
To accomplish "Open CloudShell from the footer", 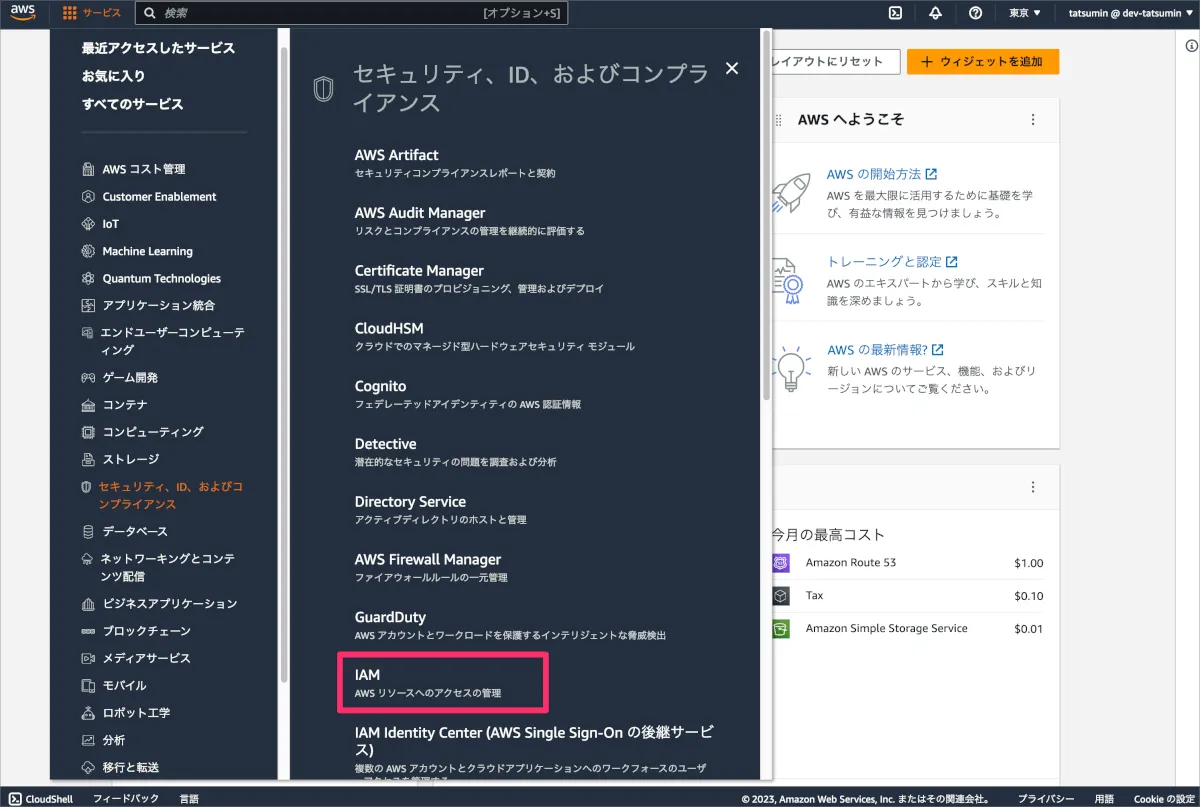I will coord(41,799).
